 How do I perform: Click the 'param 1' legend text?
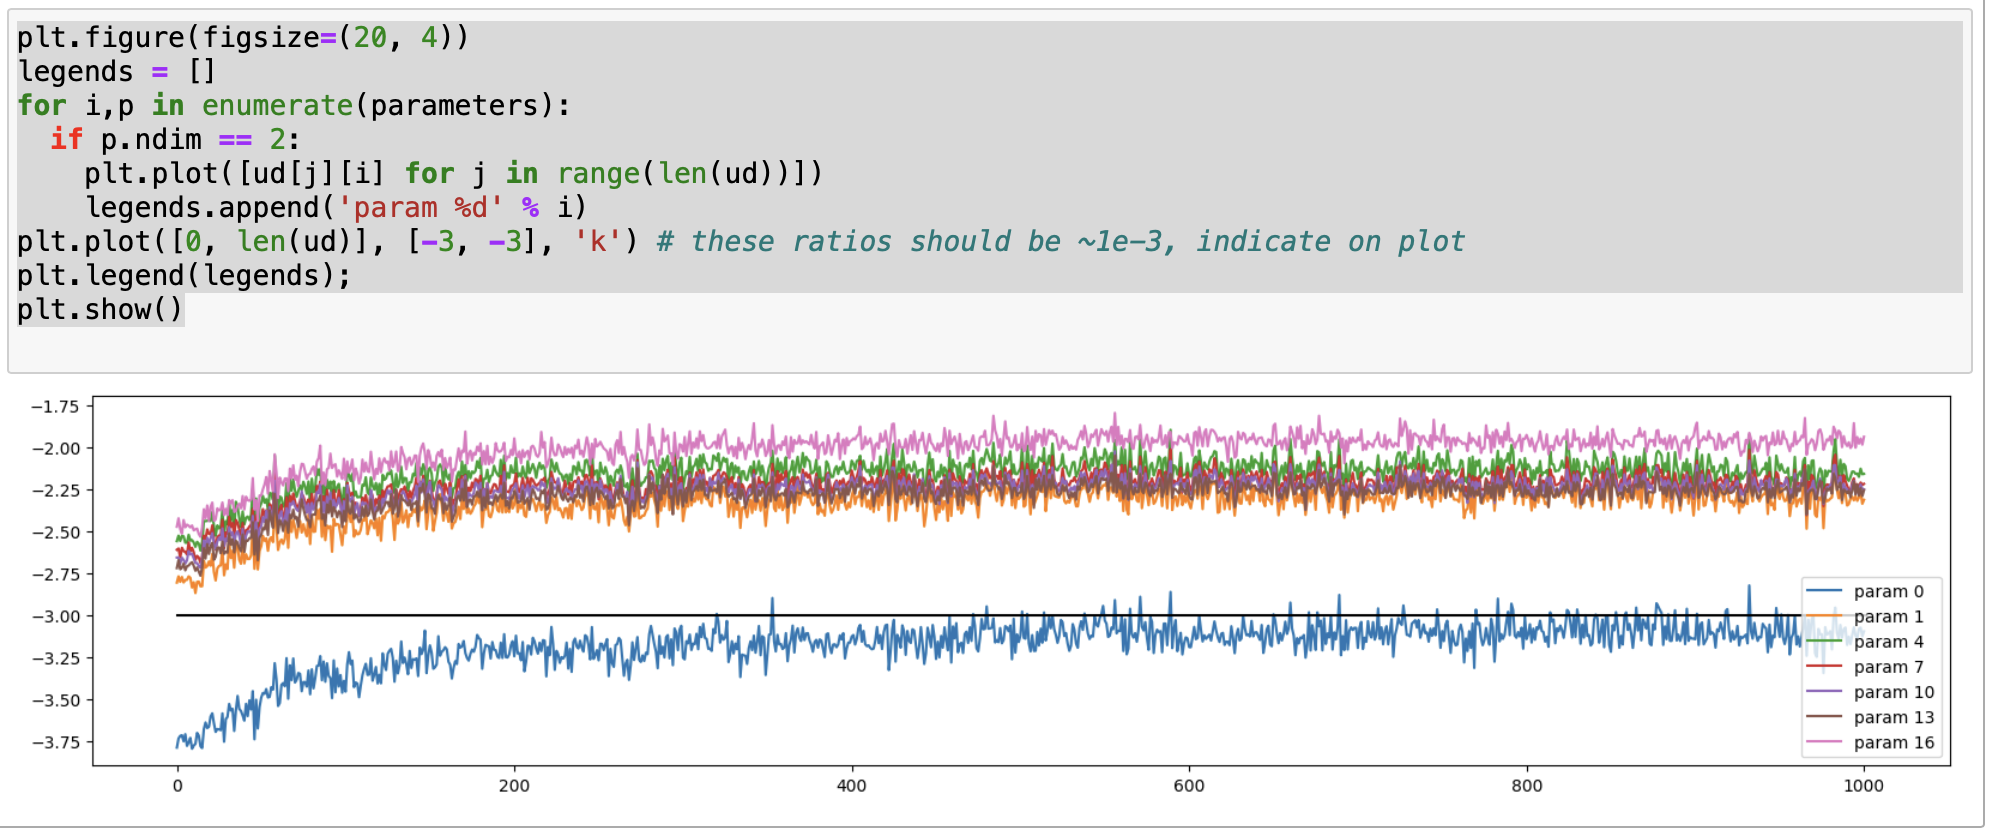tap(1888, 616)
